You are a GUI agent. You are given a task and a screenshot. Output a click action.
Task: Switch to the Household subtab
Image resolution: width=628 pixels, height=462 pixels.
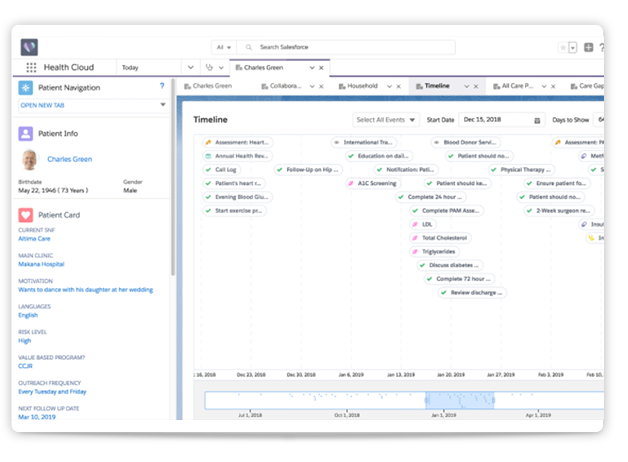358,86
